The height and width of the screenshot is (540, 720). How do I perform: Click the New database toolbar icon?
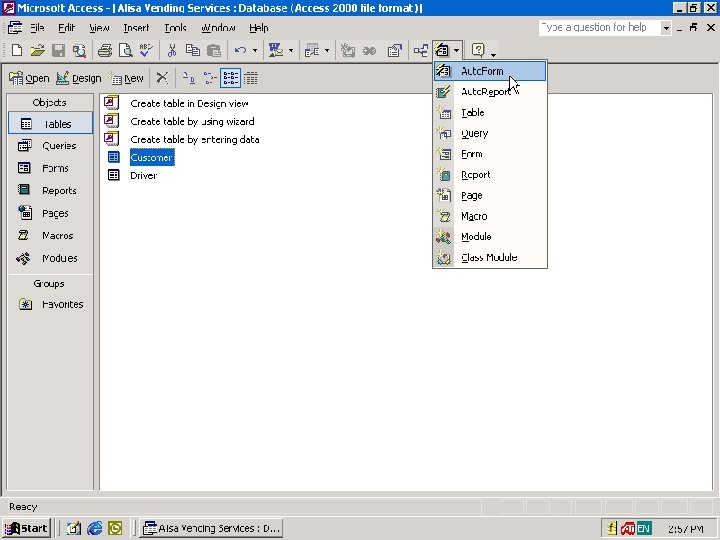click(17, 51)
